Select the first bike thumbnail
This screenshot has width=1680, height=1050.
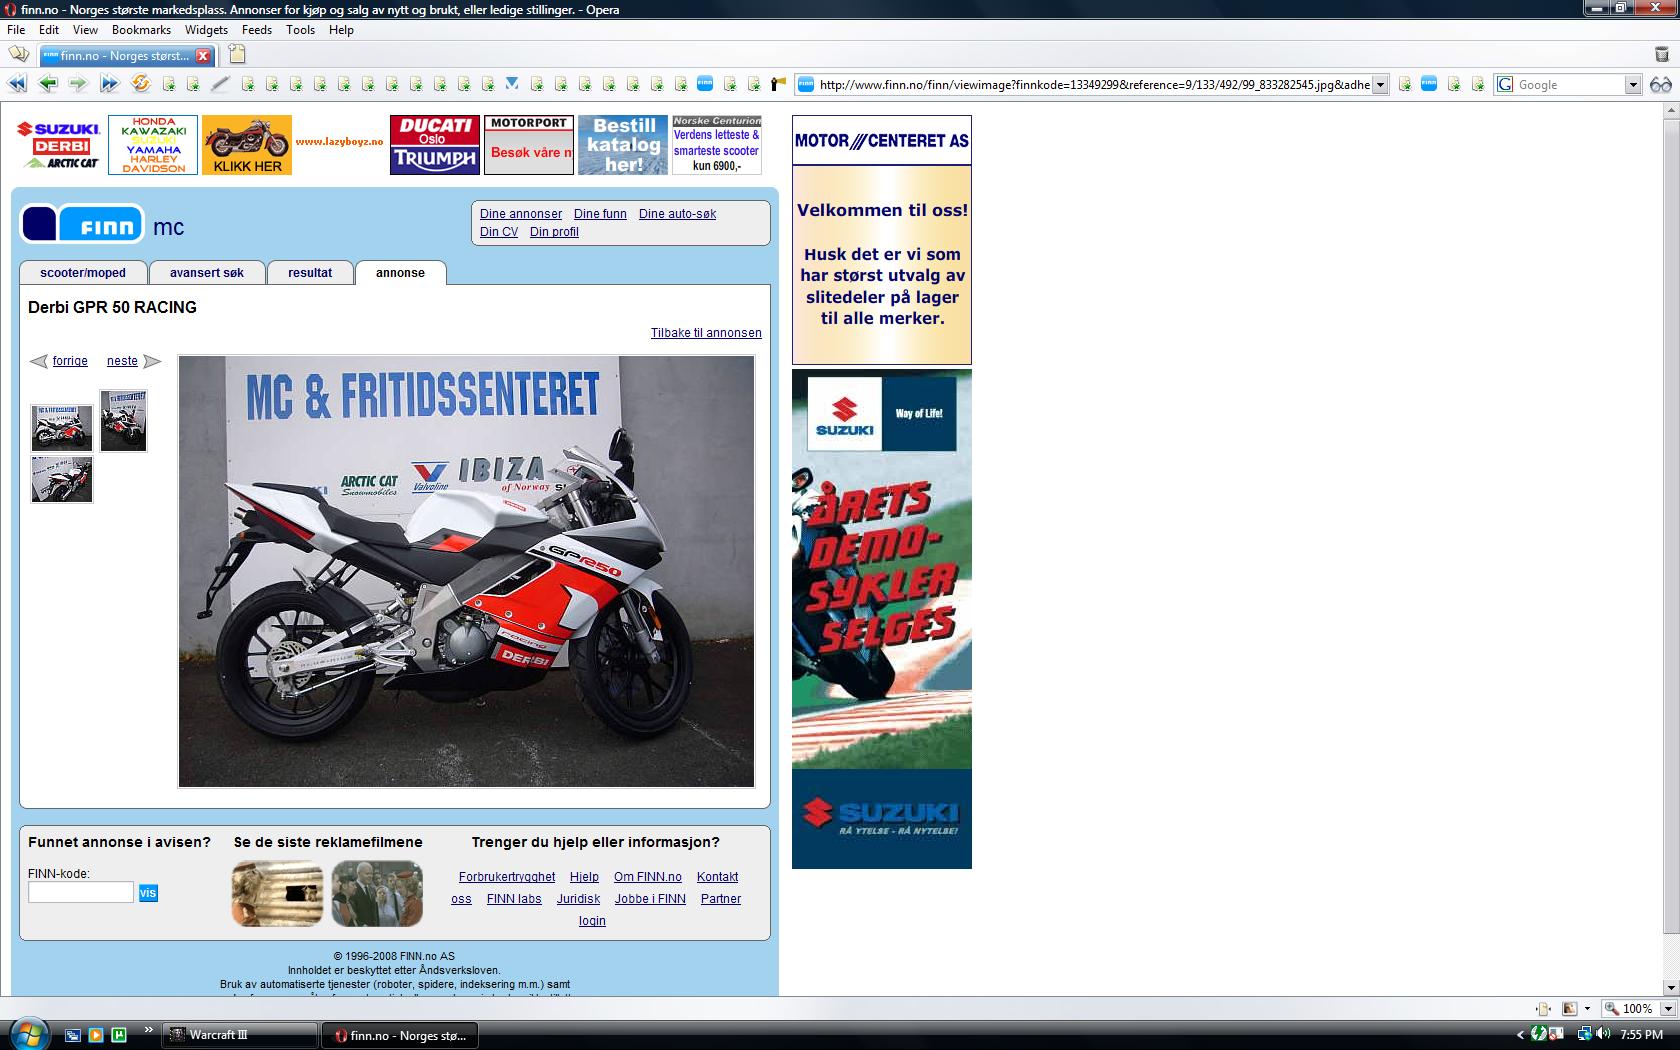(62, 428)
